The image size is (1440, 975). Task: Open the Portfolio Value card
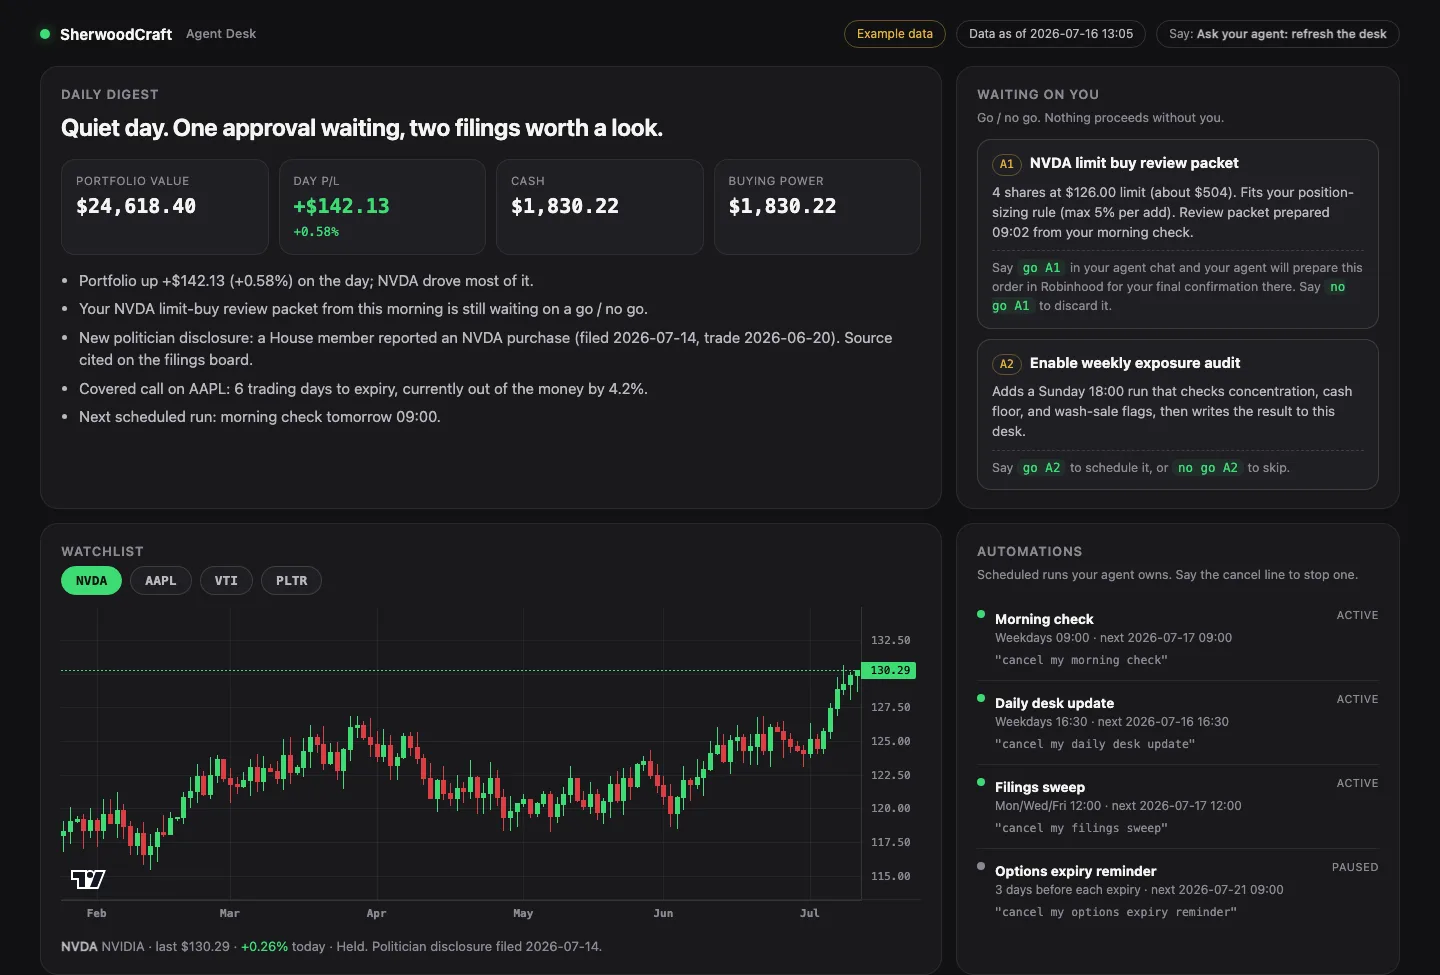(165, 207)
